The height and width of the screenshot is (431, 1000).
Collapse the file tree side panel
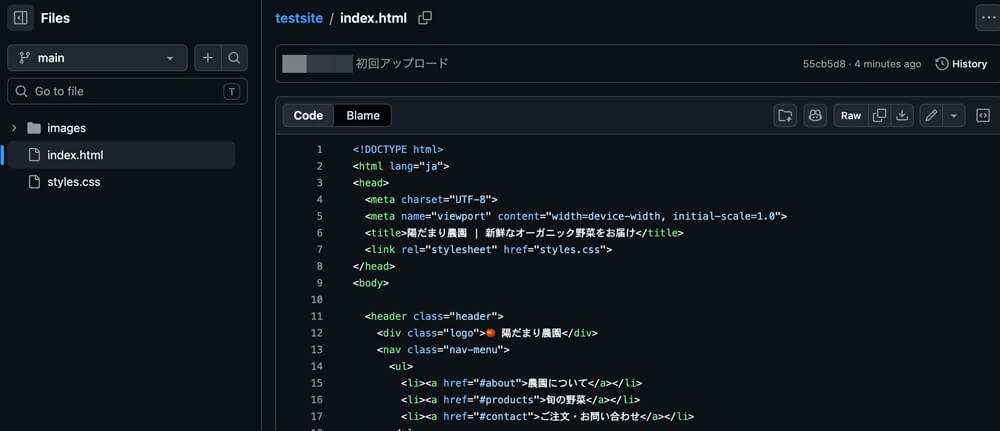(x=20, y=18)
